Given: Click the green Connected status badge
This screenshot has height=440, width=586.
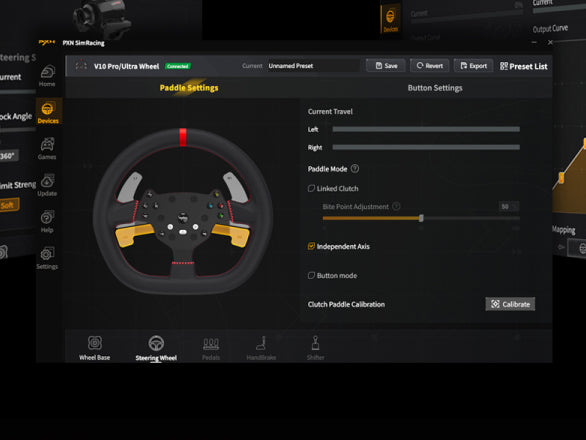Looking at the screenshot, I should click(x=178, y=66).
